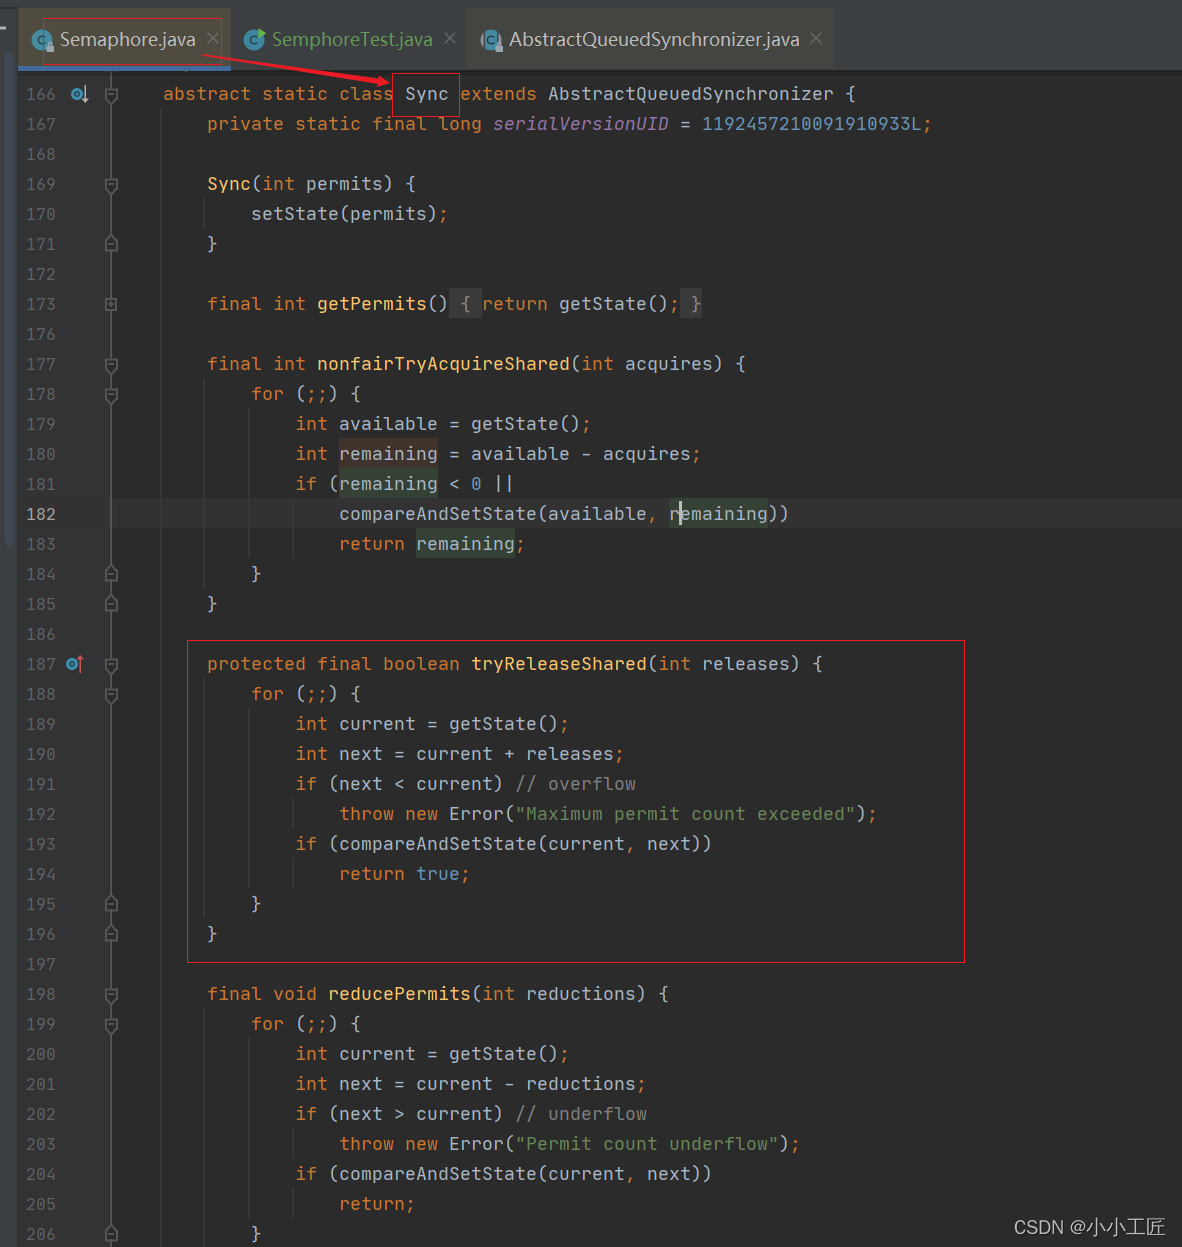Click the 'releases' parameter on line 187

[x=746, y=664]
